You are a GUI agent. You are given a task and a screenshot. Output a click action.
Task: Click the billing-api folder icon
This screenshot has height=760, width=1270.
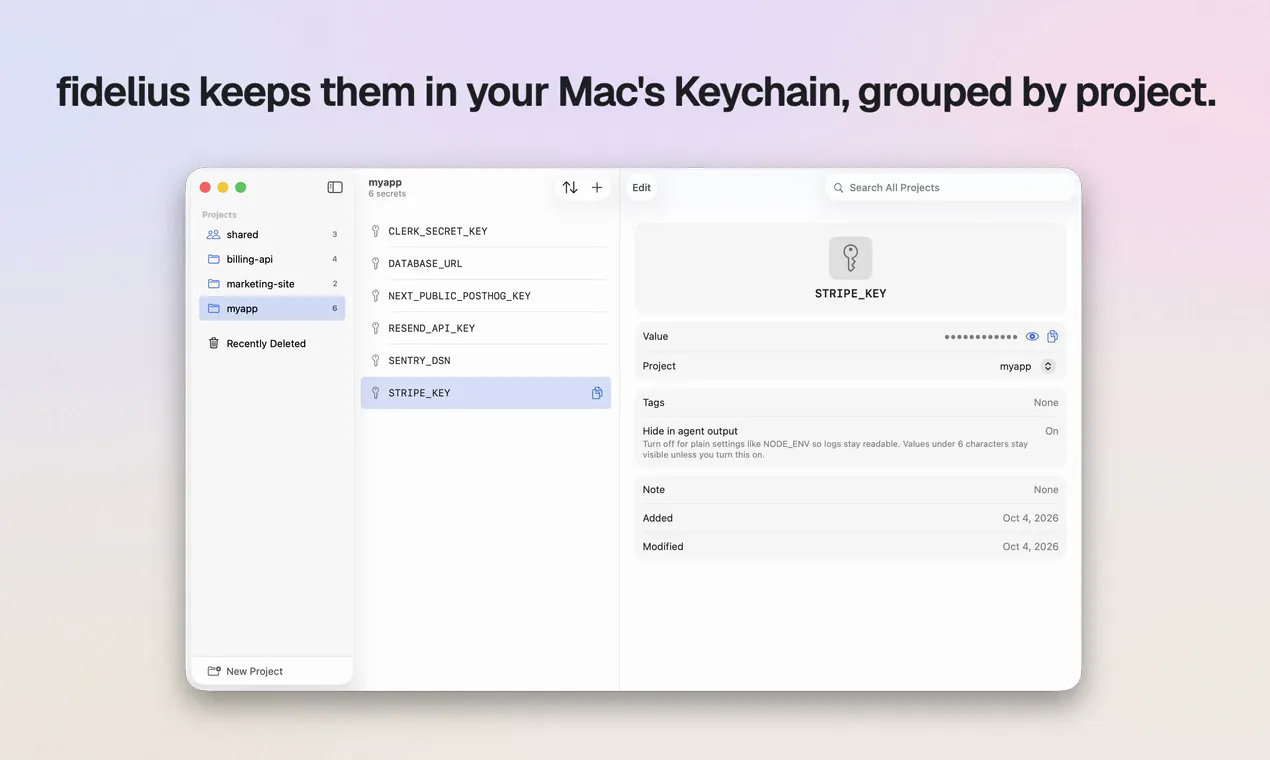tap(213, 259)
